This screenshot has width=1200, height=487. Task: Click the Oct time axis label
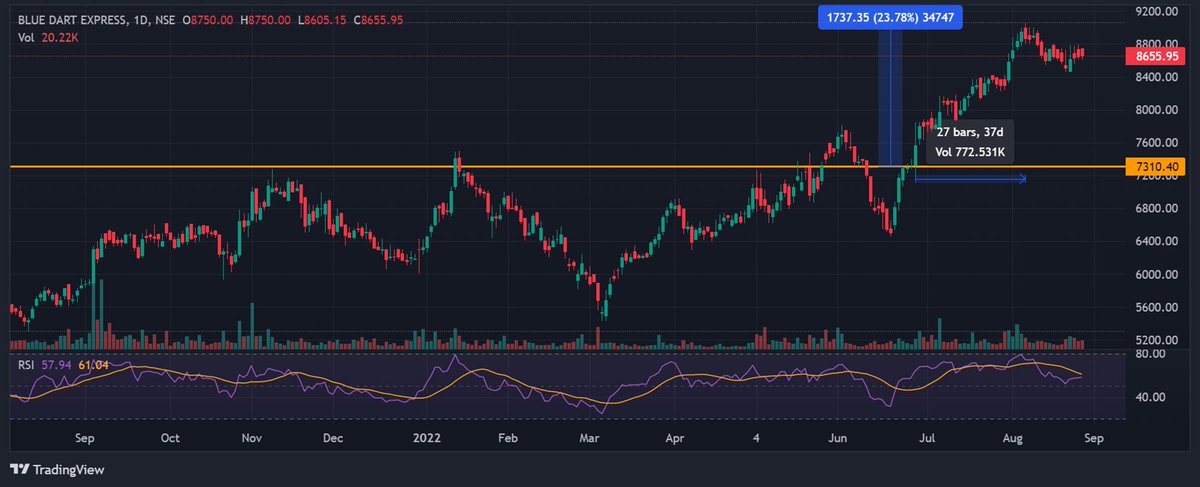coord(170,438)
